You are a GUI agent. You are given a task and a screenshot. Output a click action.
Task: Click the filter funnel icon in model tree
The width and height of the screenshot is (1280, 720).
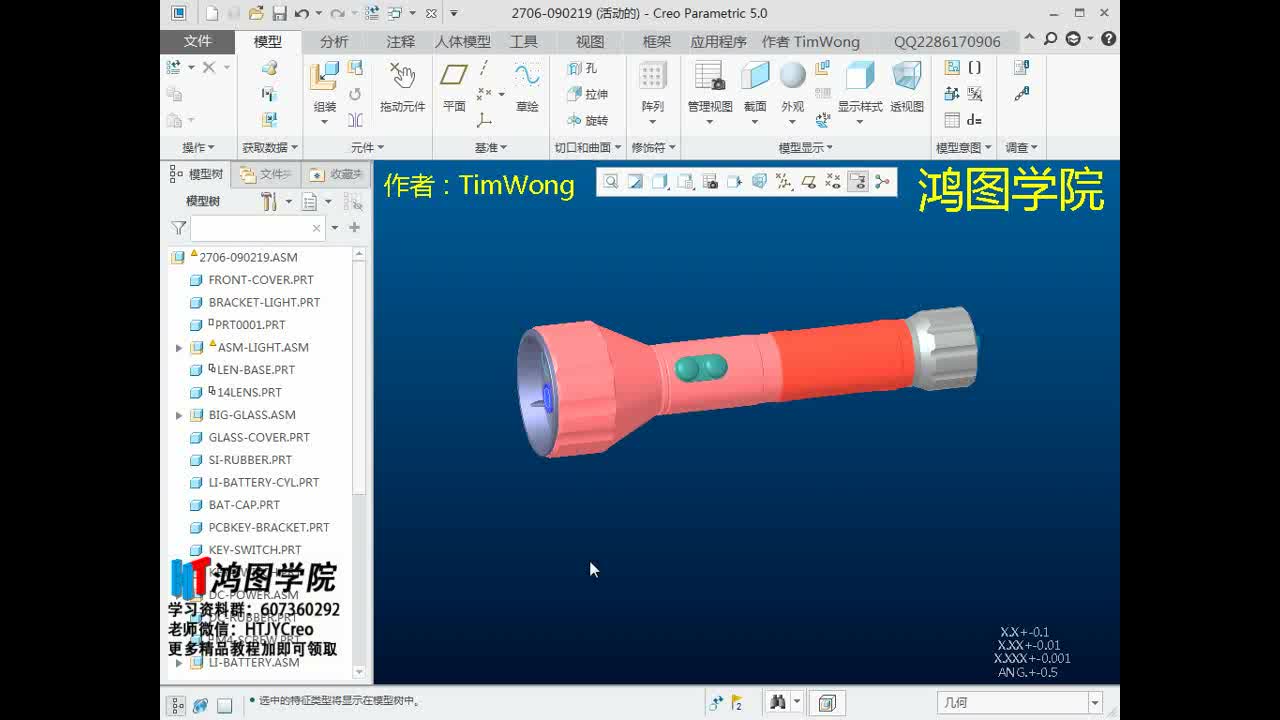click(x=178, y=228)
